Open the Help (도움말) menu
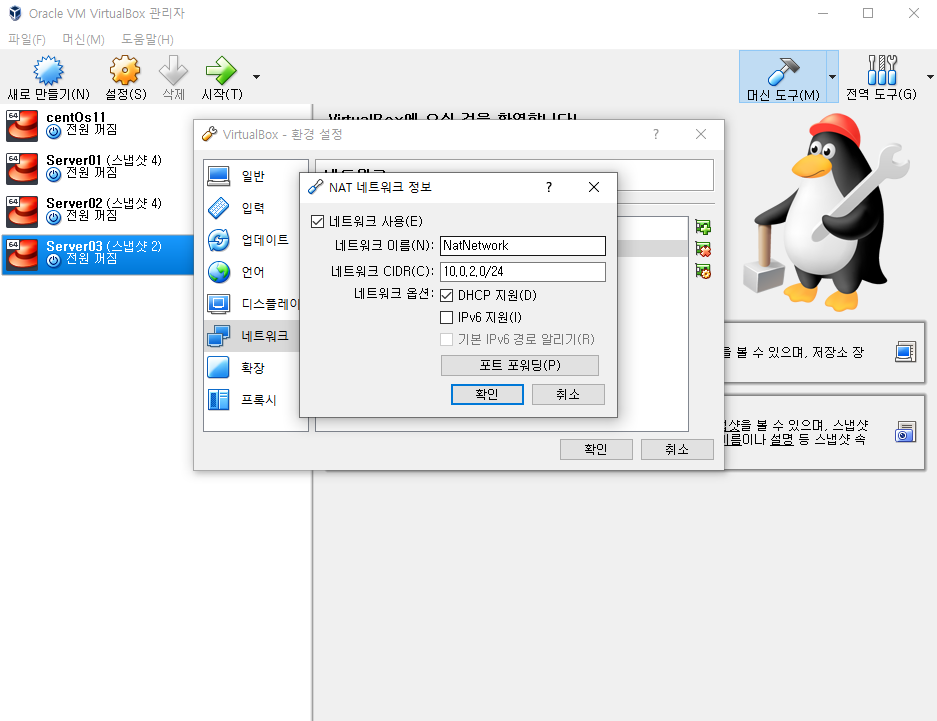The height and width of the screenshot is (721, 937). (x=147, y=39)
